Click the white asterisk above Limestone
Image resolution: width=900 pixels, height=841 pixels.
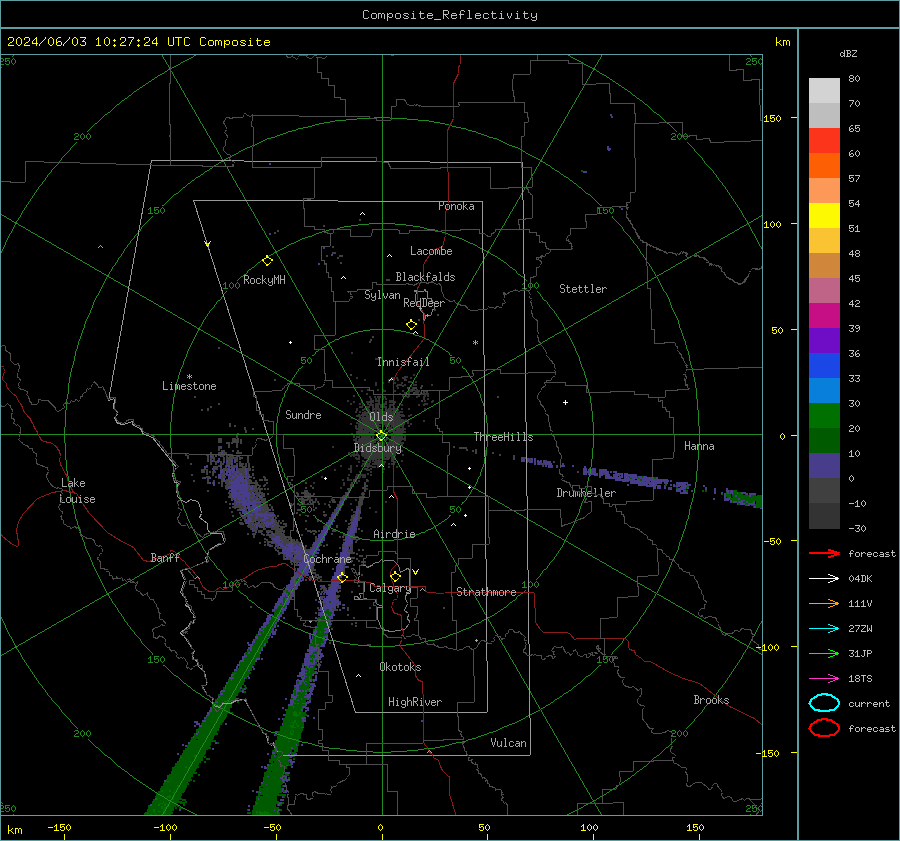(x=189, y=377)
